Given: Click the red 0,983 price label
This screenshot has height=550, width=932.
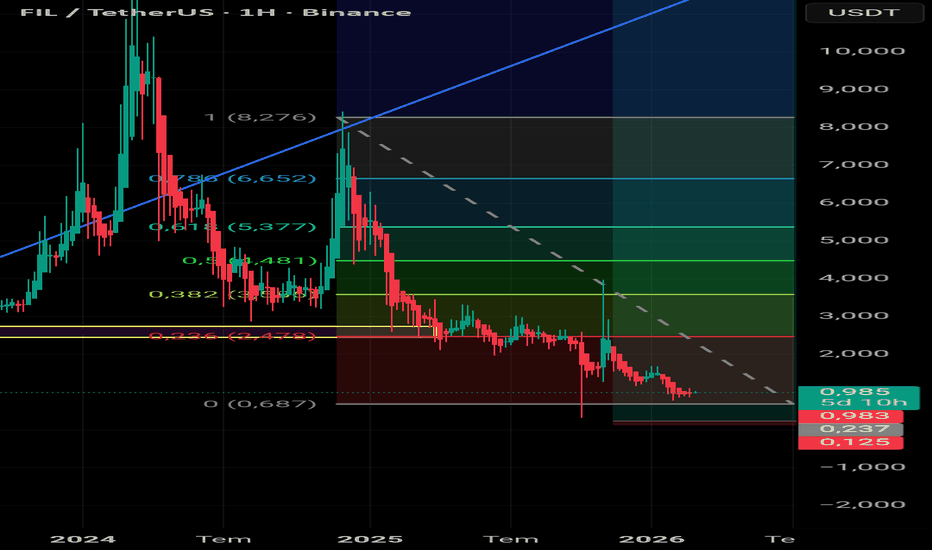Looking at the screenshot, I should [x=851, y=416].
